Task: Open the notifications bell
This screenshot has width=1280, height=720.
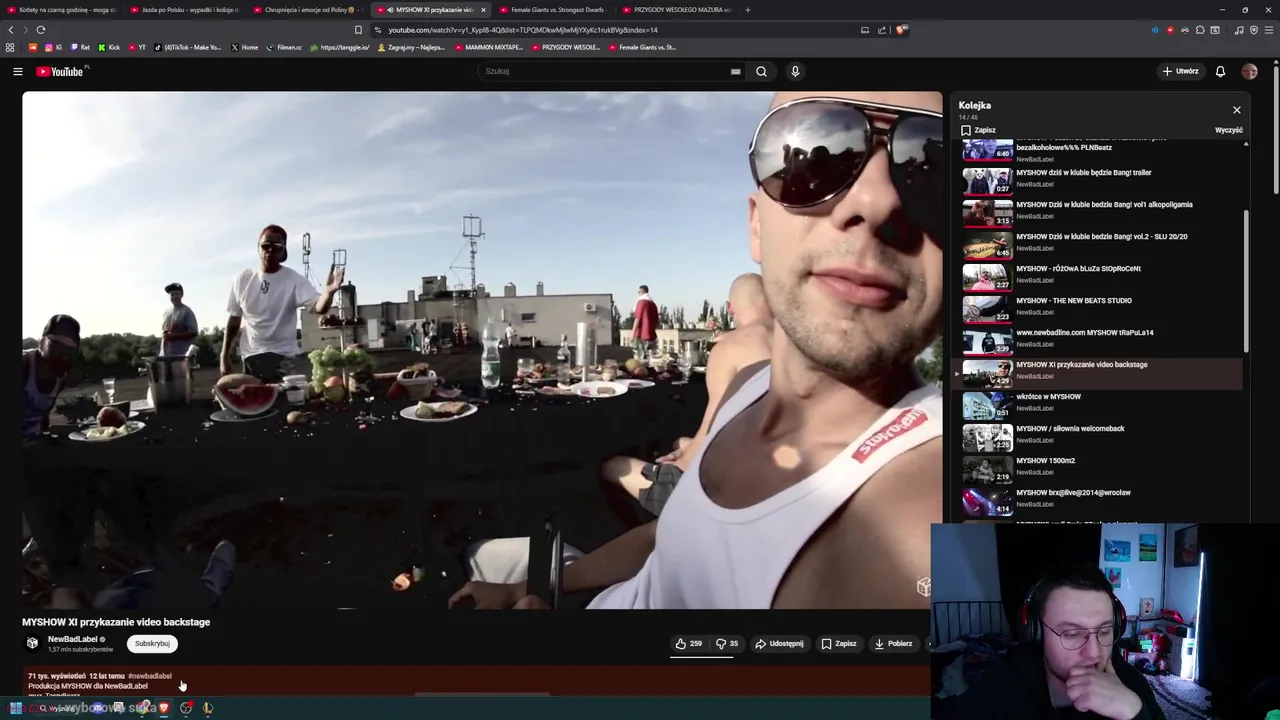Action: 1220,71
